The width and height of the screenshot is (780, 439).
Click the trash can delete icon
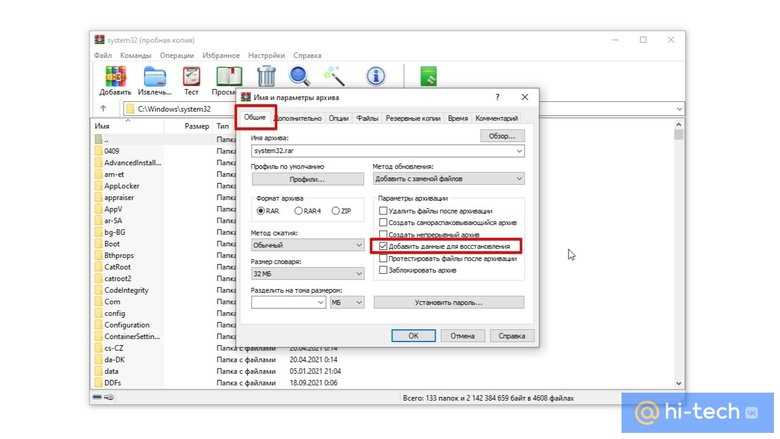click(x=266, y=76)
